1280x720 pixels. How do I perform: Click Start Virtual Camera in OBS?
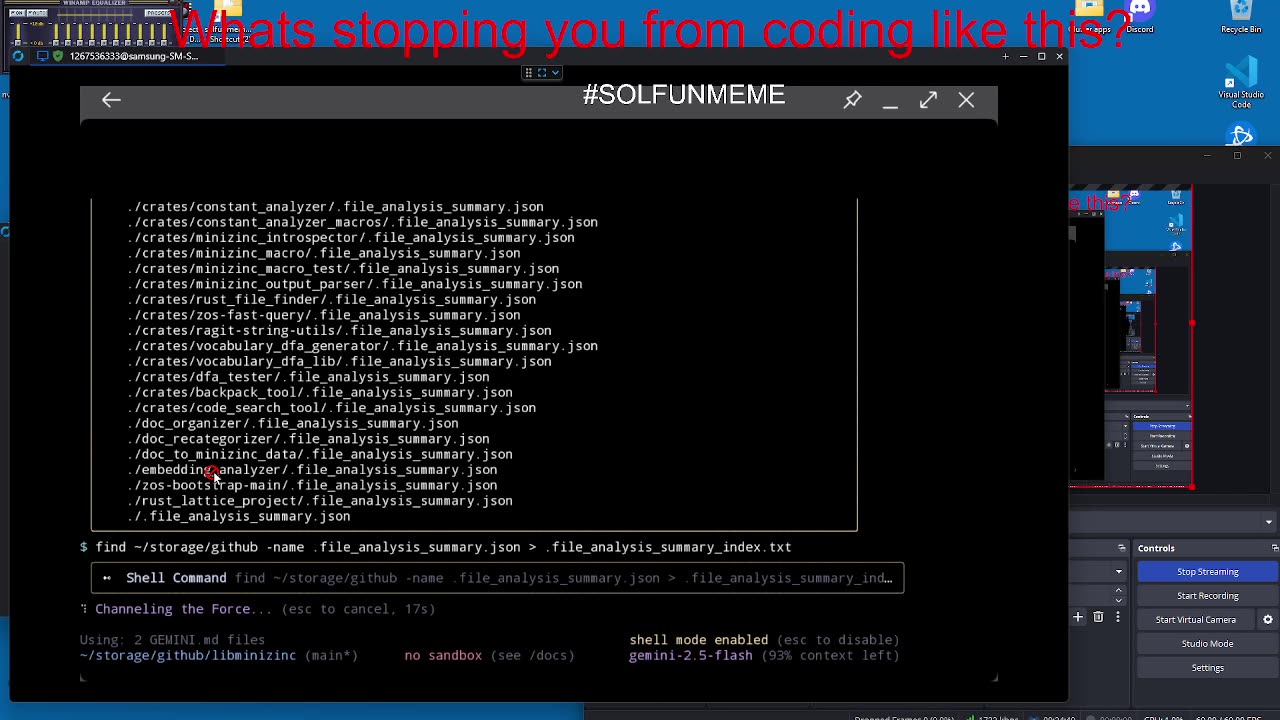[x=1196, y=620]
